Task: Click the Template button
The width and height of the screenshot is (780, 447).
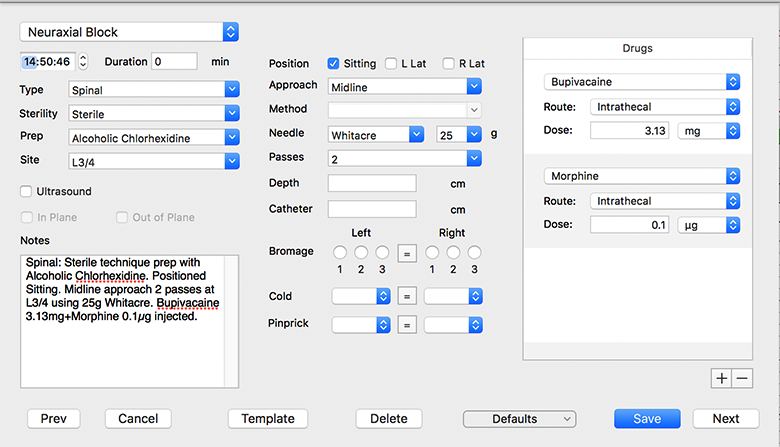Action: pos(268,419)
